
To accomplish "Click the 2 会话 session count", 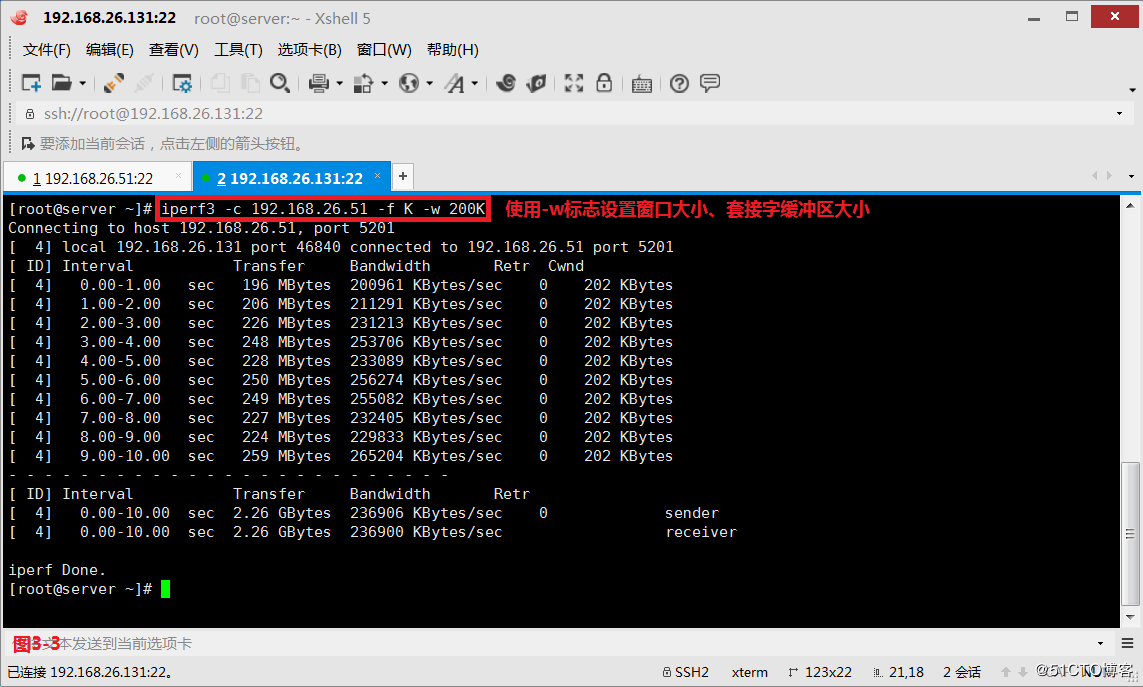I will (961, 672).
